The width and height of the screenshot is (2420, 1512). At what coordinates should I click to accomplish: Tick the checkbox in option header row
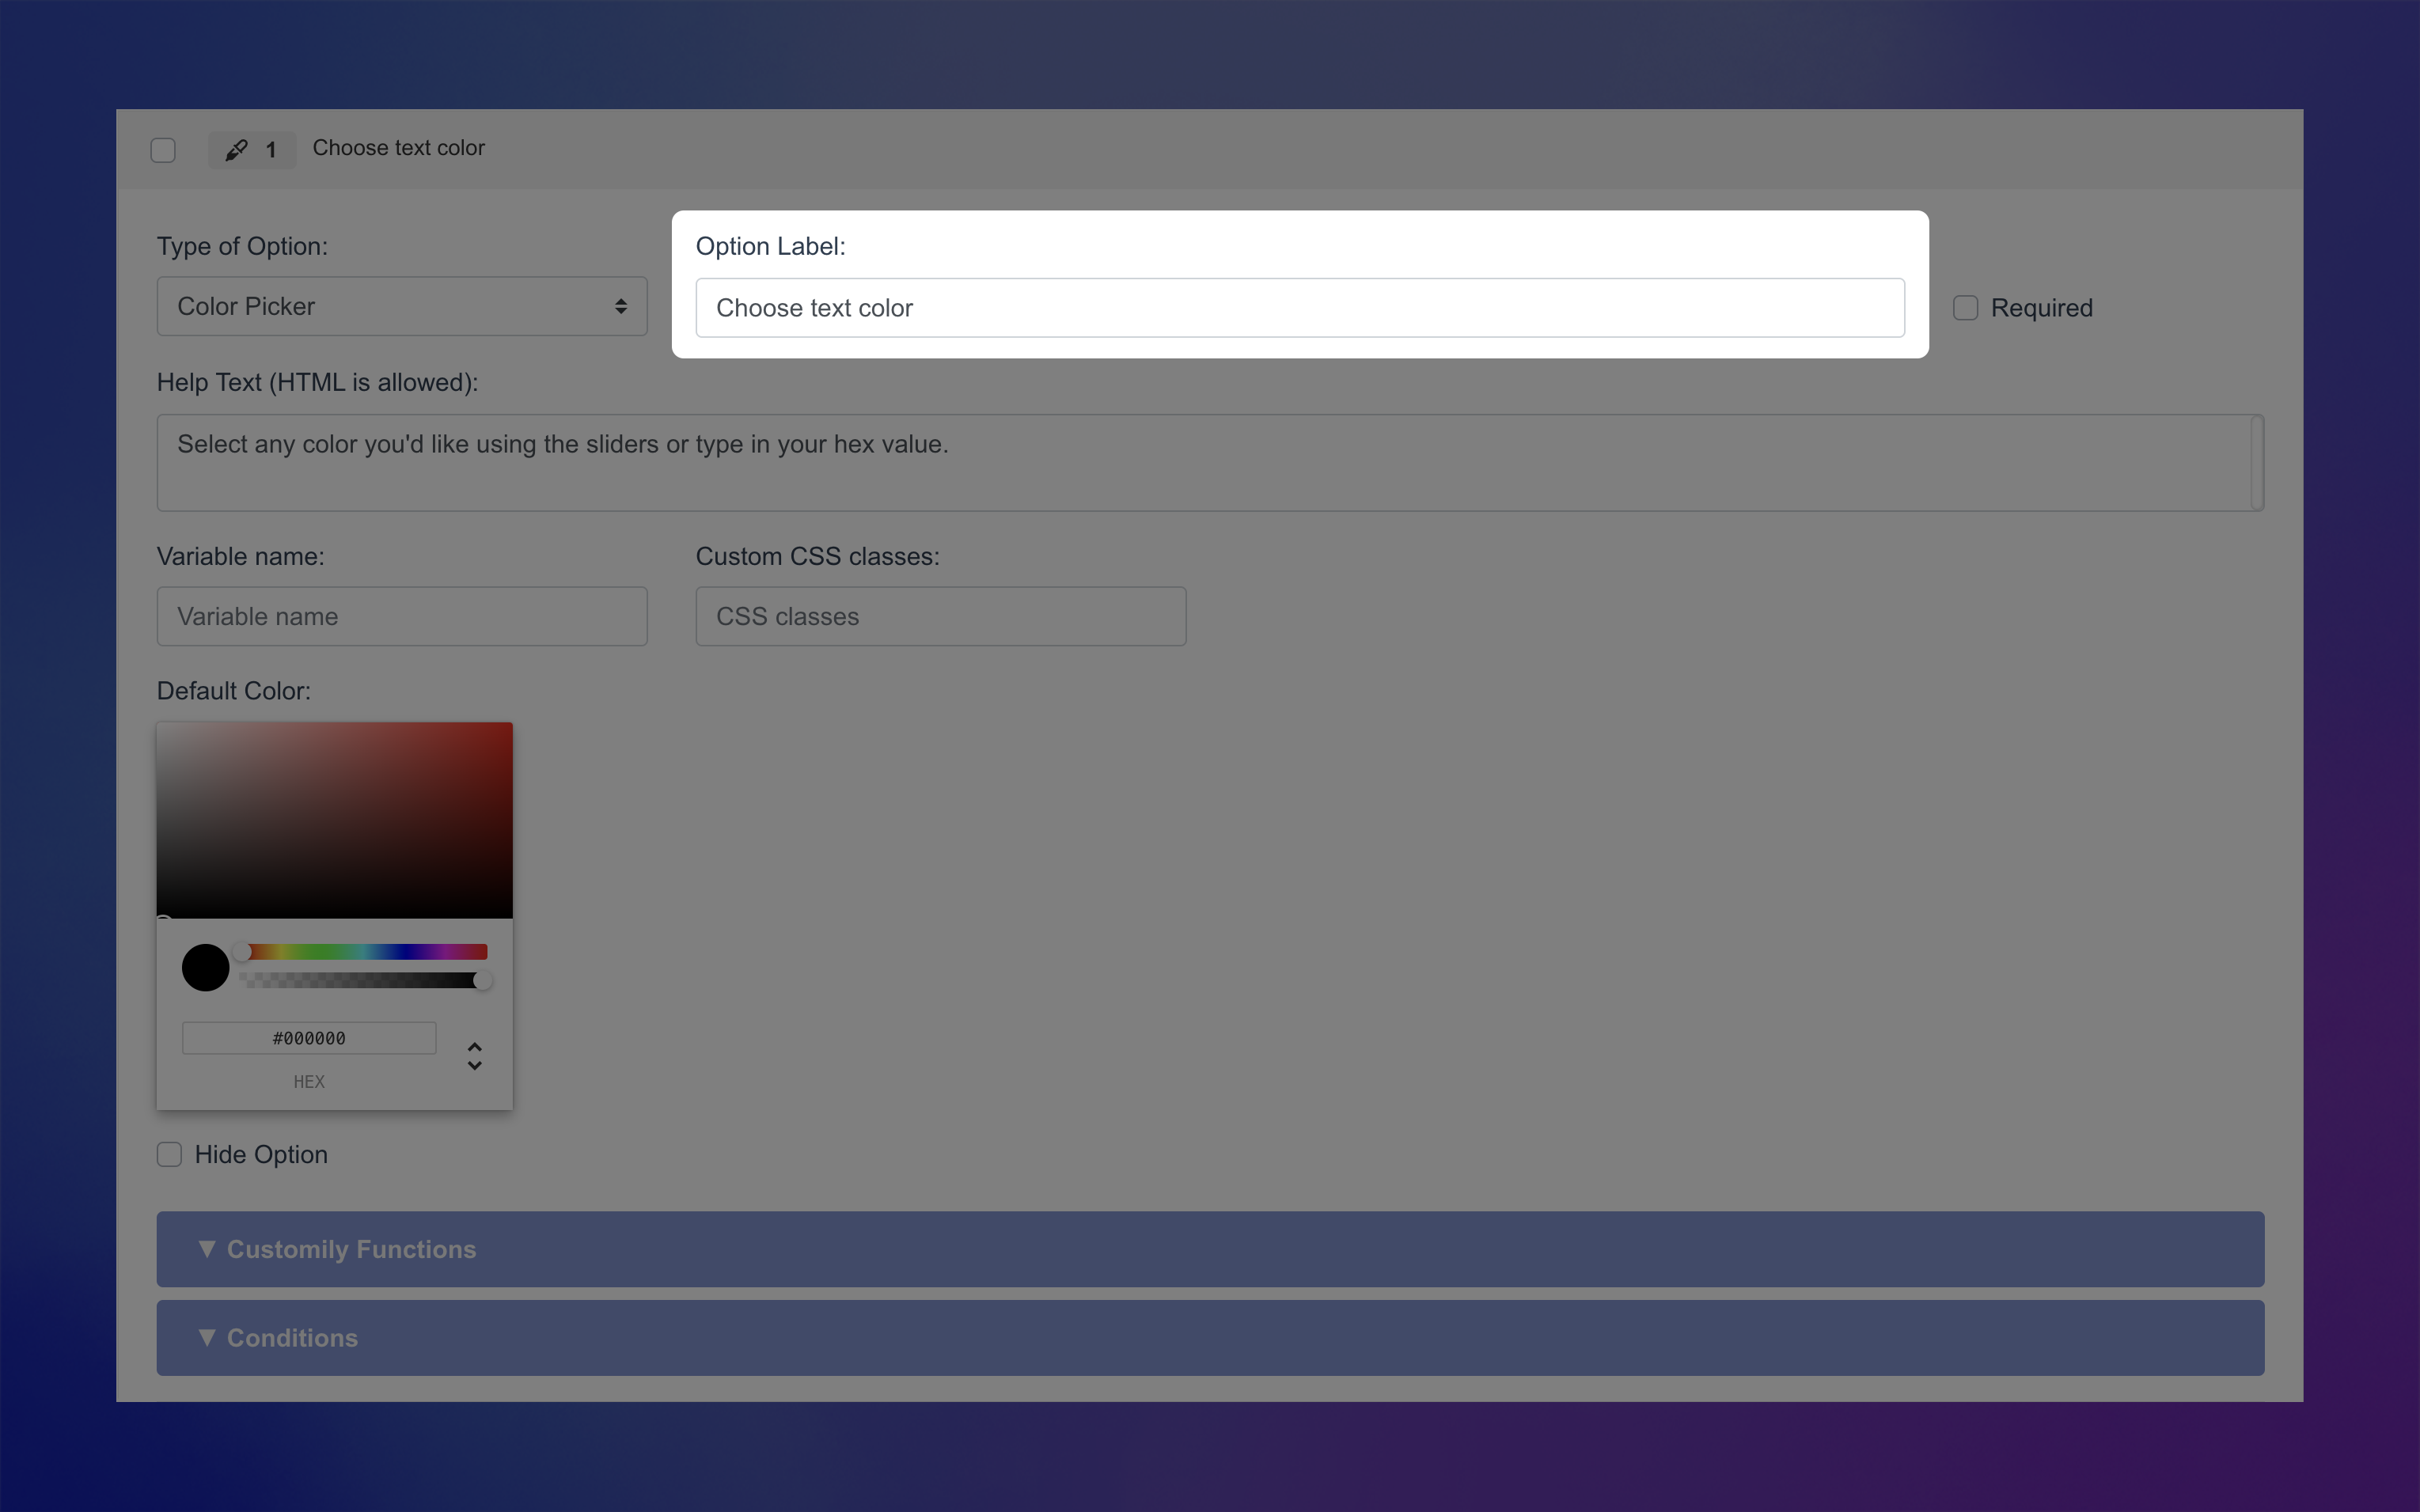pyautogui.click(x=163, y=150)
